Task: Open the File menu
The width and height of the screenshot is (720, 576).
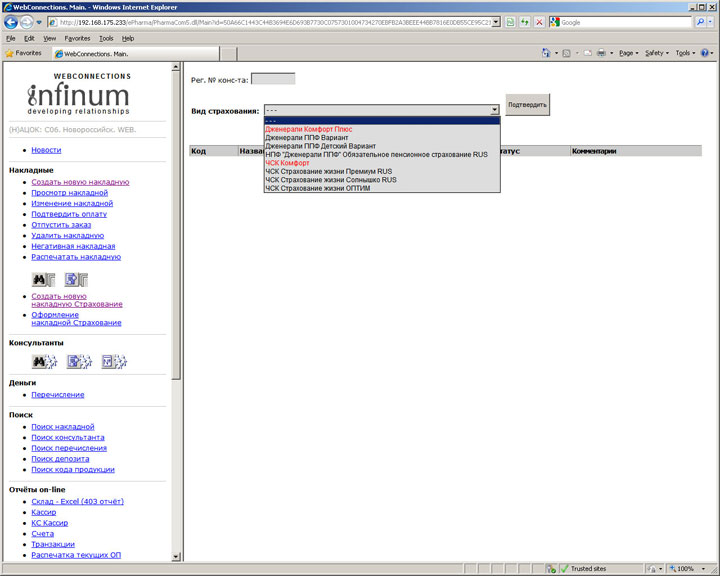Action: (x=11, y=39)
